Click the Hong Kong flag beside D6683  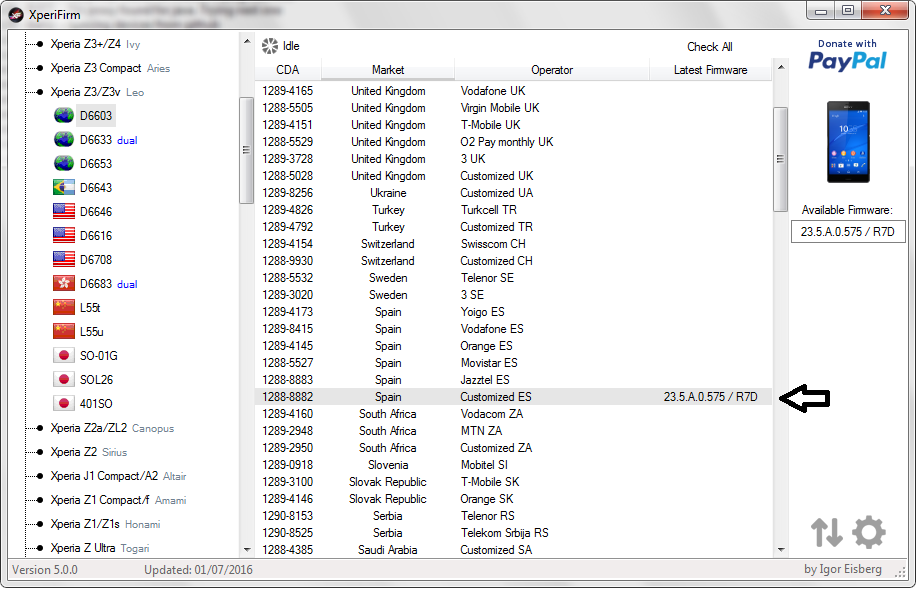(64, 284)
